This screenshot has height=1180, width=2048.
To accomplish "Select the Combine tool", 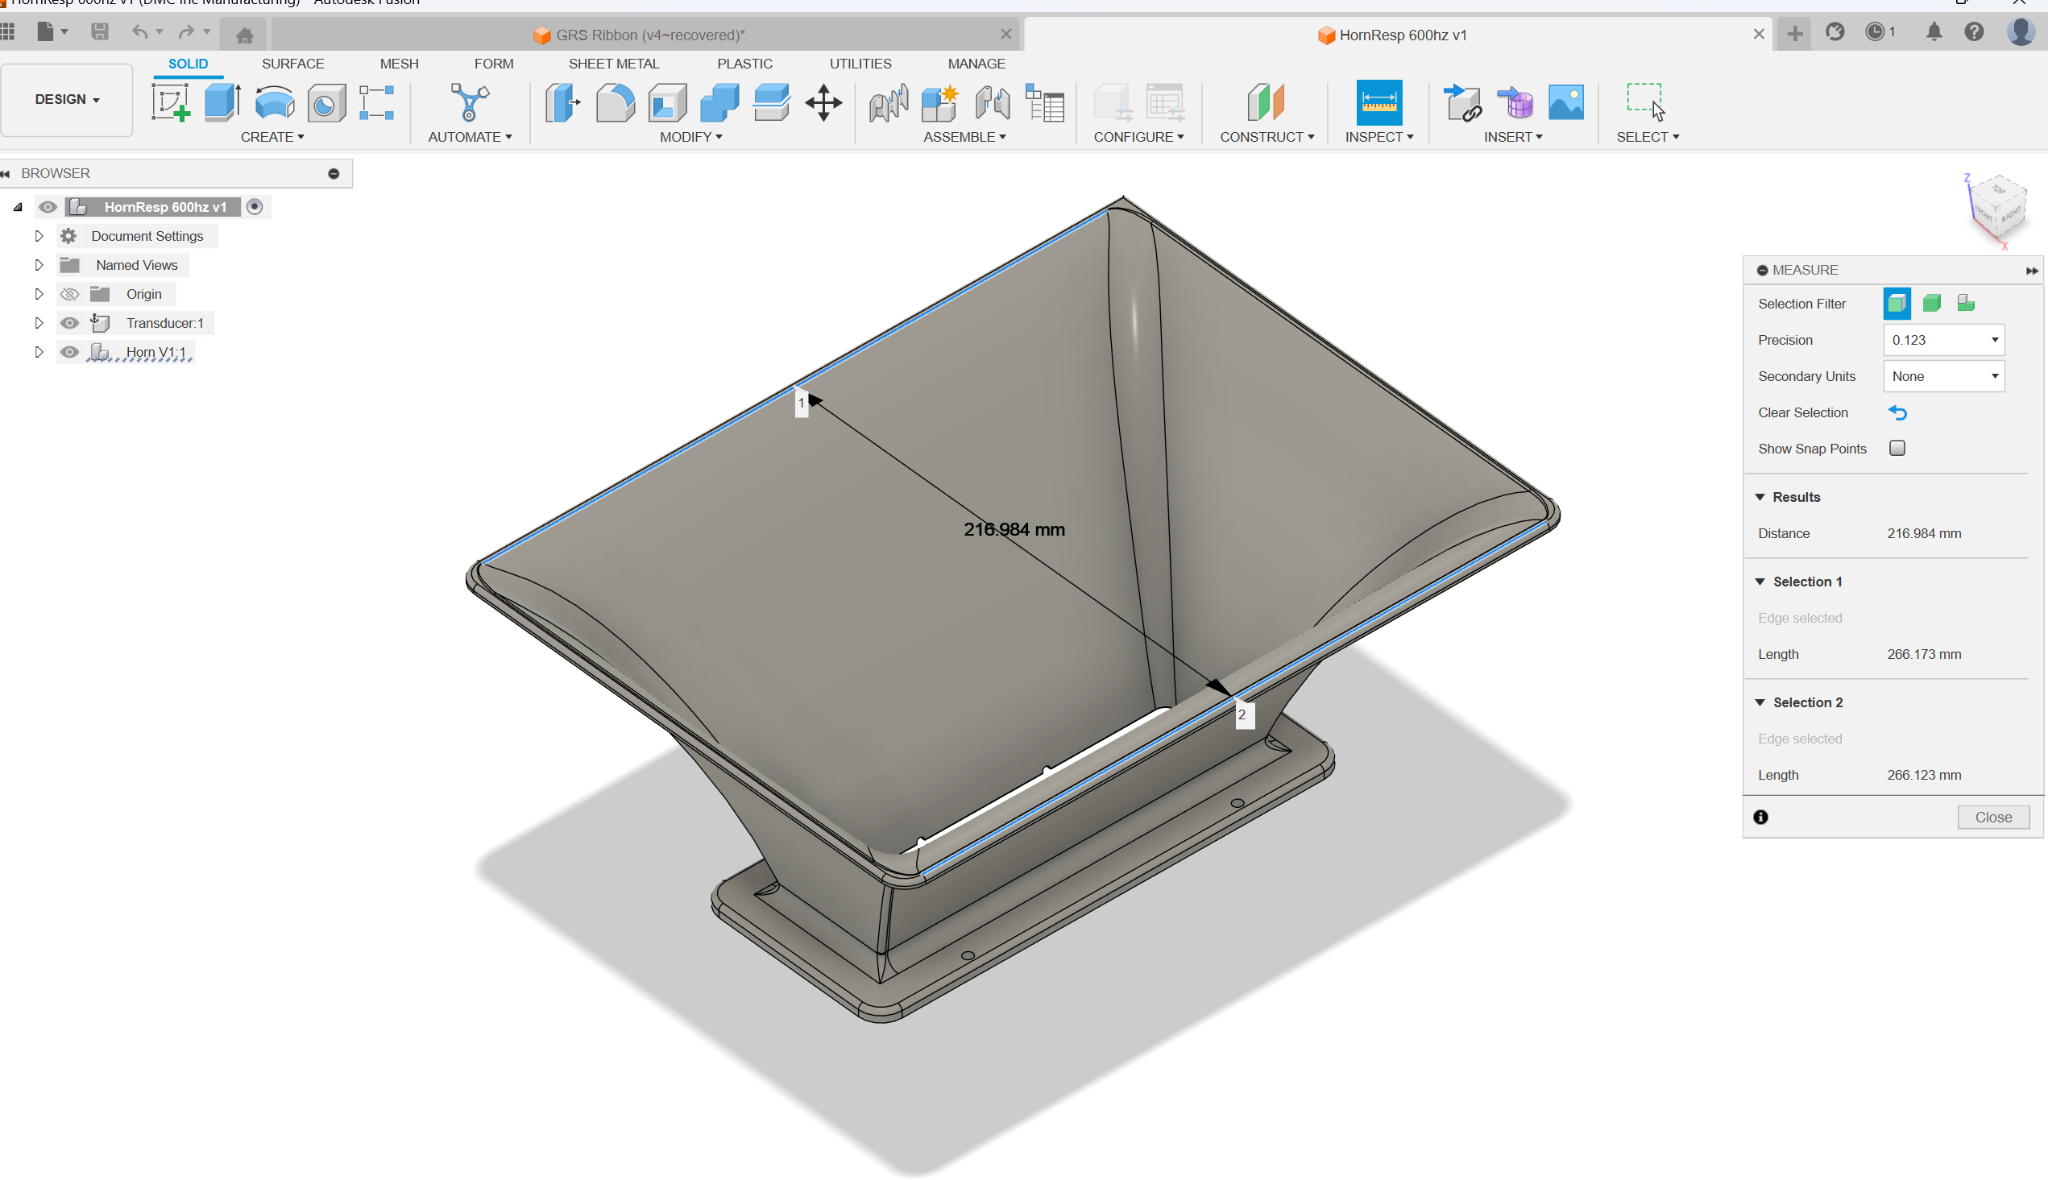I will click(x=719, y=102).
